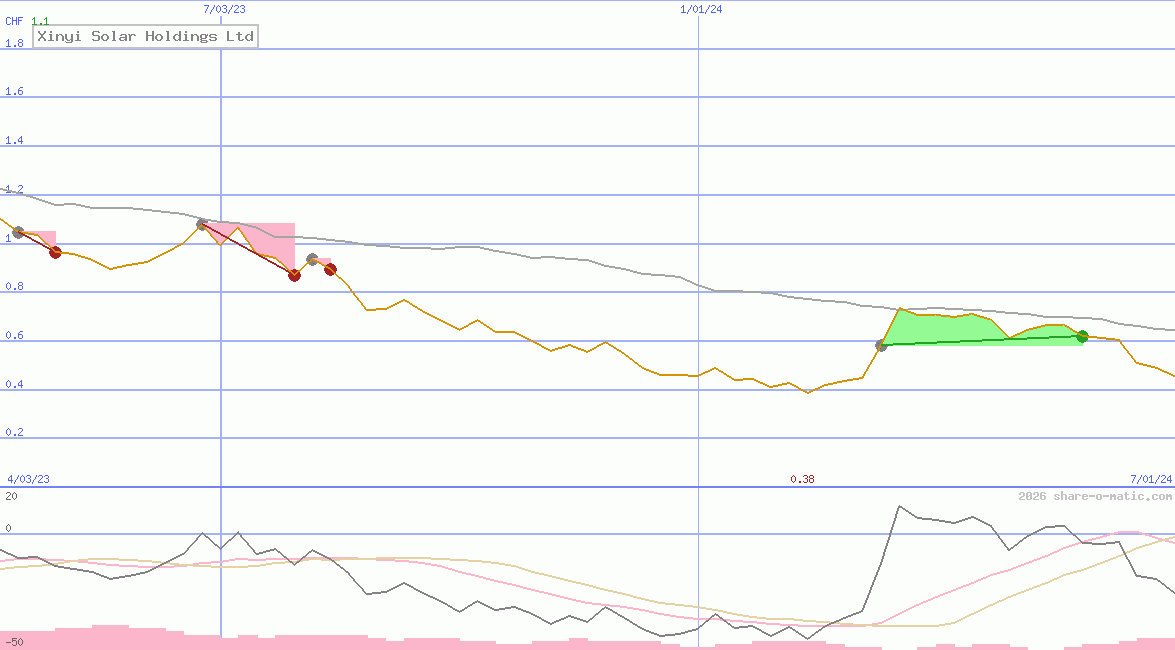This screenshot has width=1175, height=650.
Task: Select the Xinyi Solar Holdings Ltd title box
Action: pyautogui.click(x=145, y=36)
